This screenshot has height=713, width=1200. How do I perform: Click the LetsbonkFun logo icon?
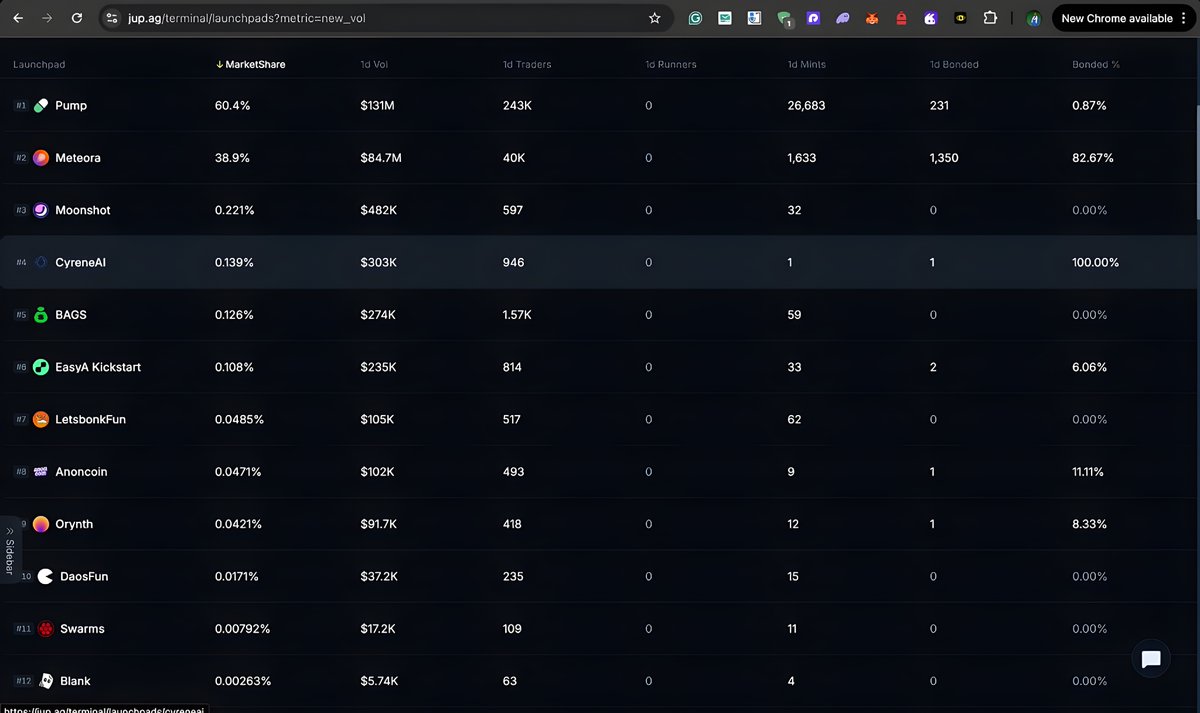pyautogui.click(x=41, y=419)
